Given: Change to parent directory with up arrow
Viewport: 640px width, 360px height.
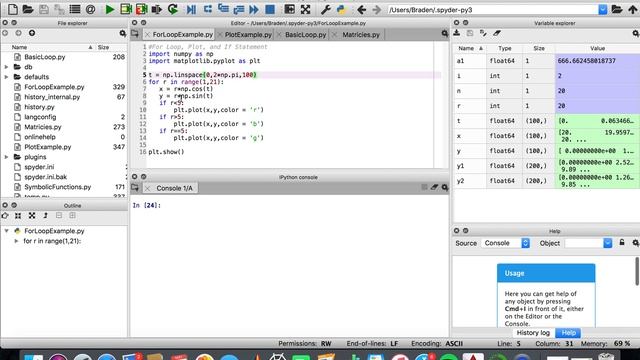Looking at the screenshot, I should coord(632,9).
